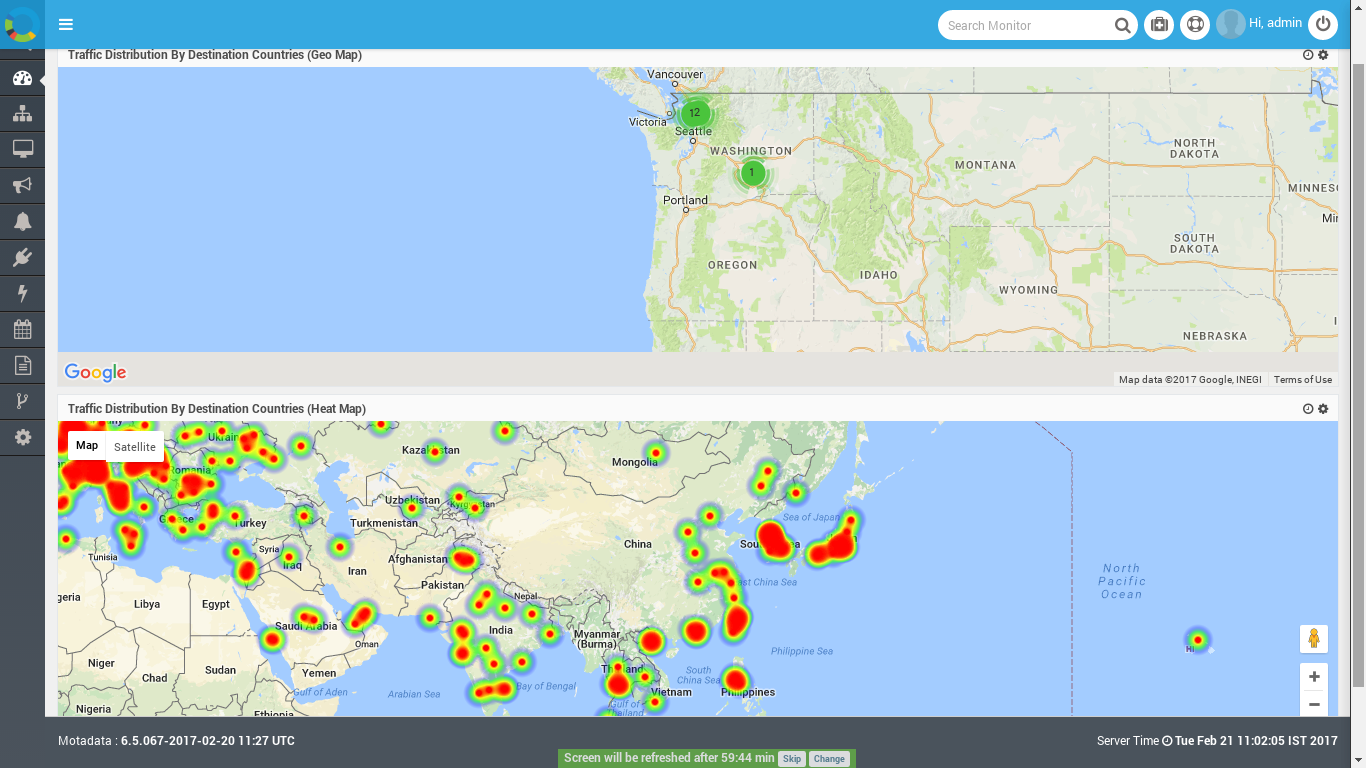This screenshot has height=768, width=1366.
Task: Click the Google logo on geo map
Action: pos(95,373)
